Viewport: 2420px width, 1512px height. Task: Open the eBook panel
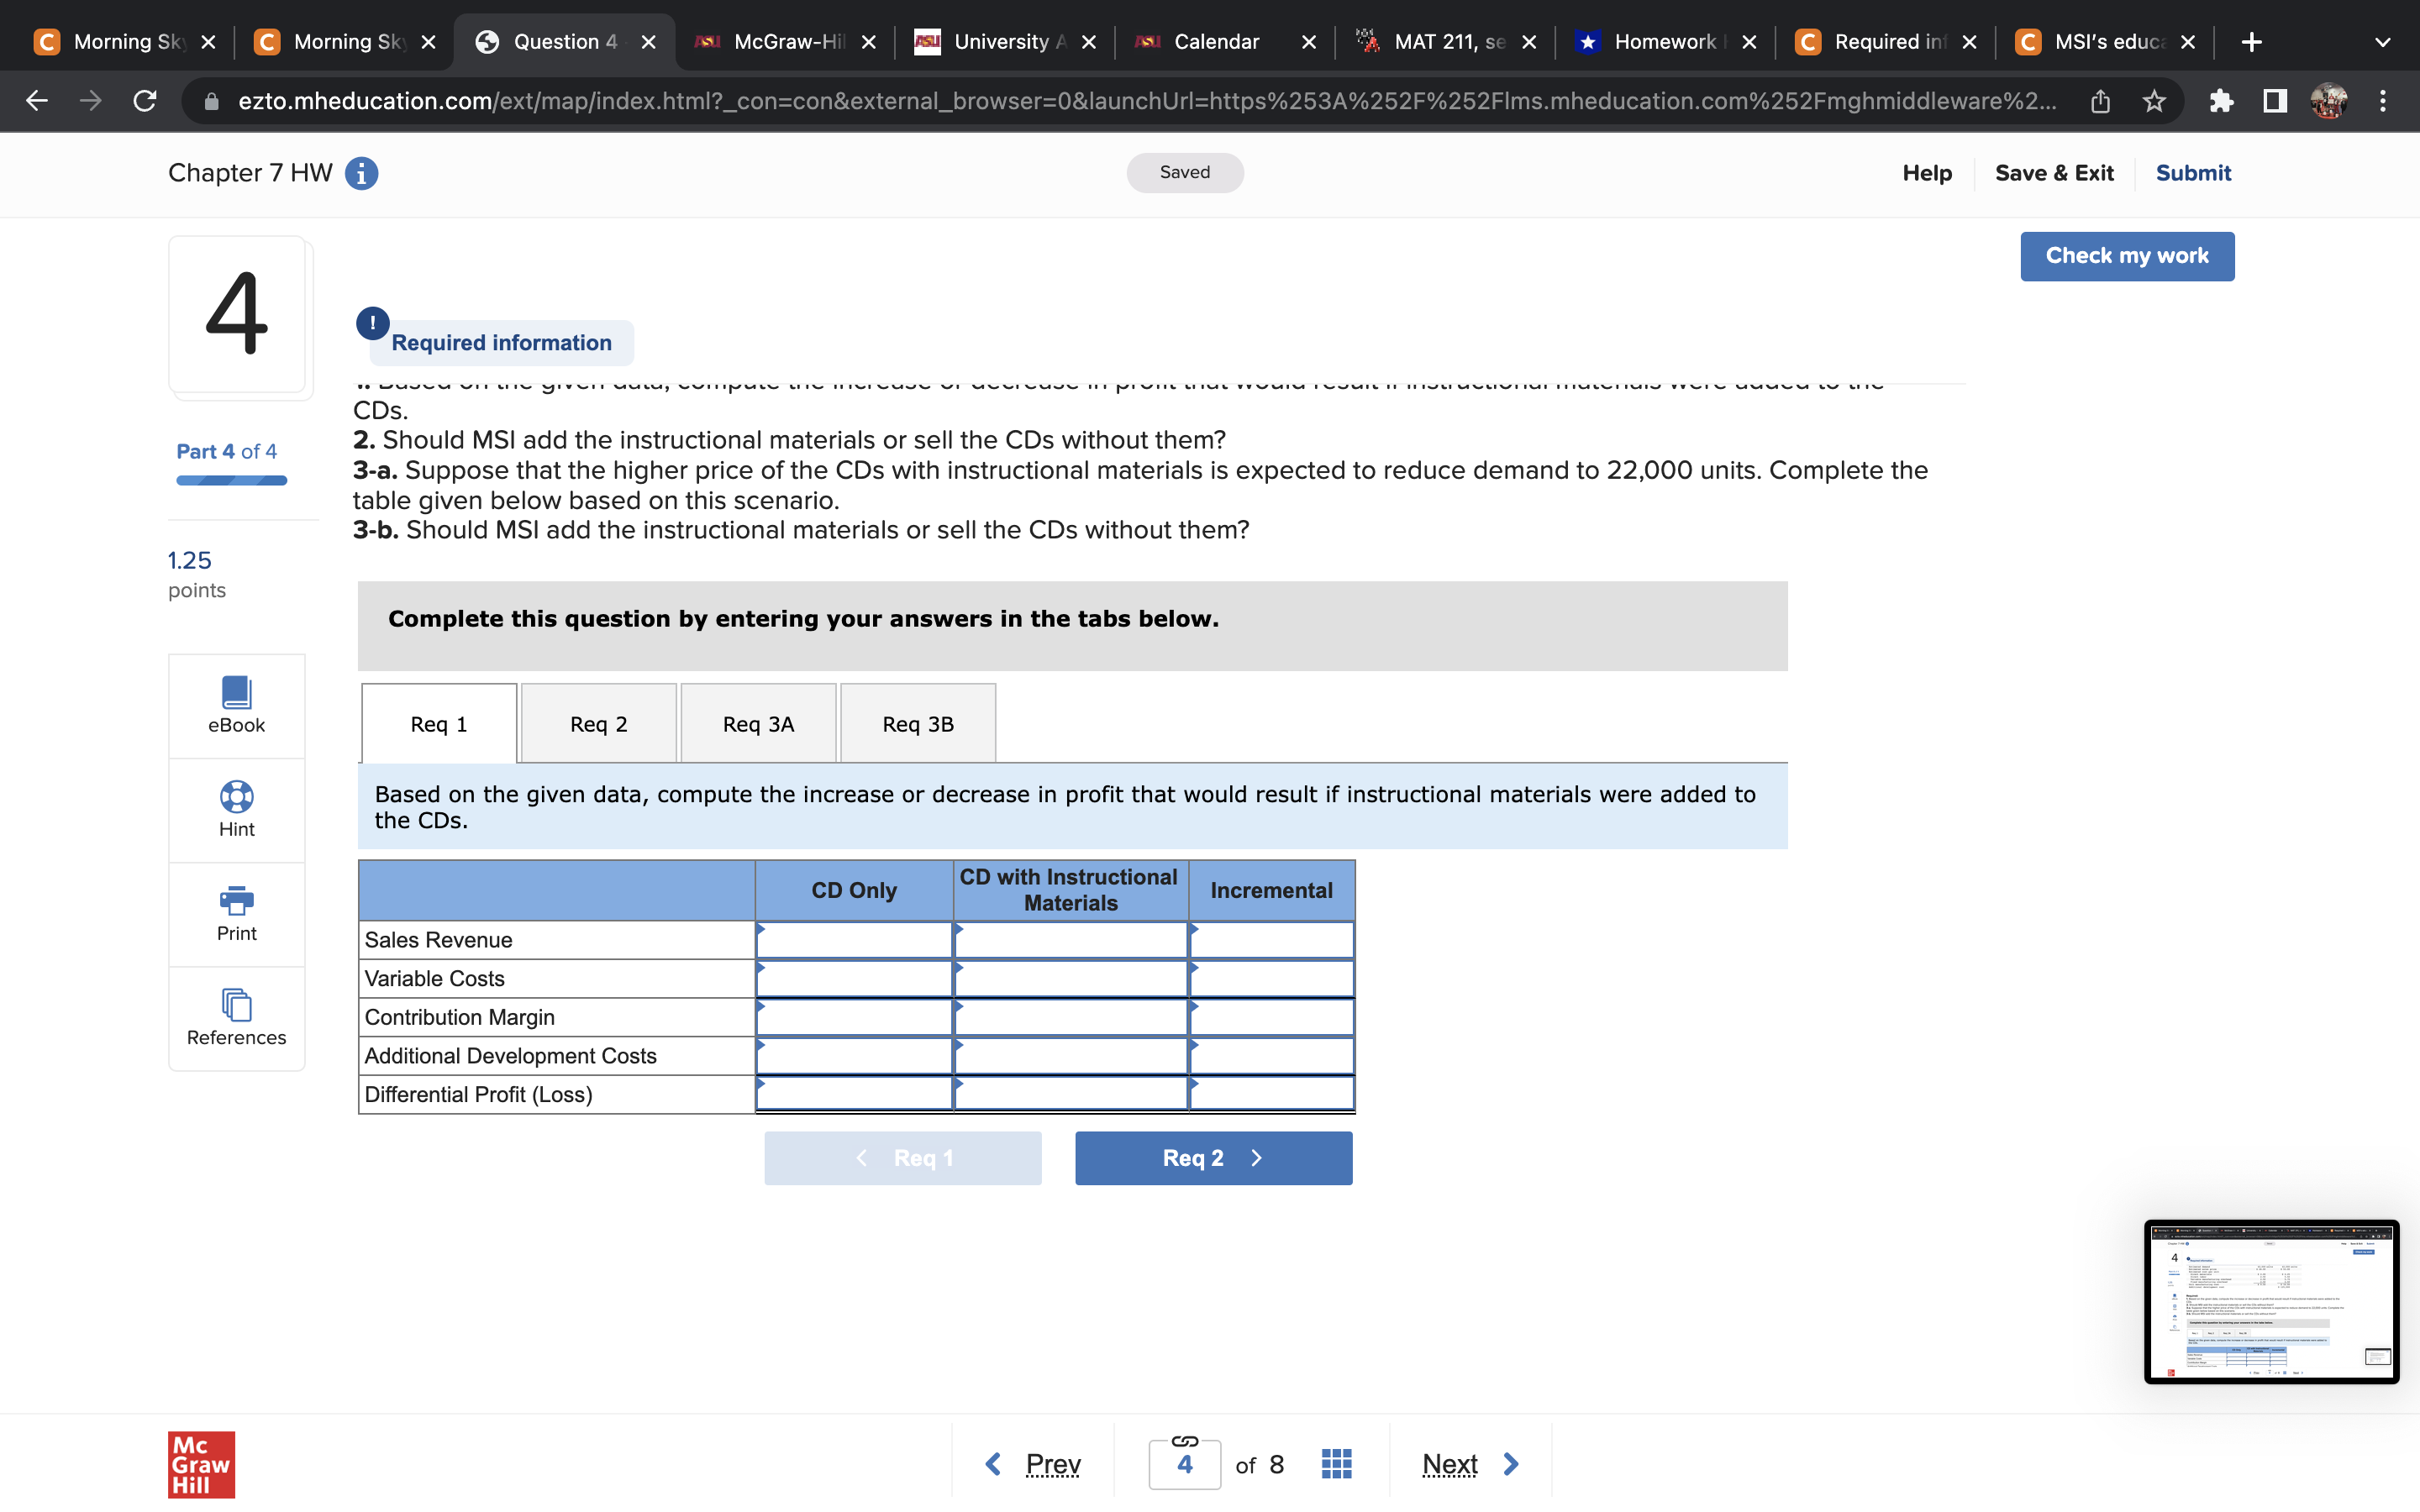[236, 706]
